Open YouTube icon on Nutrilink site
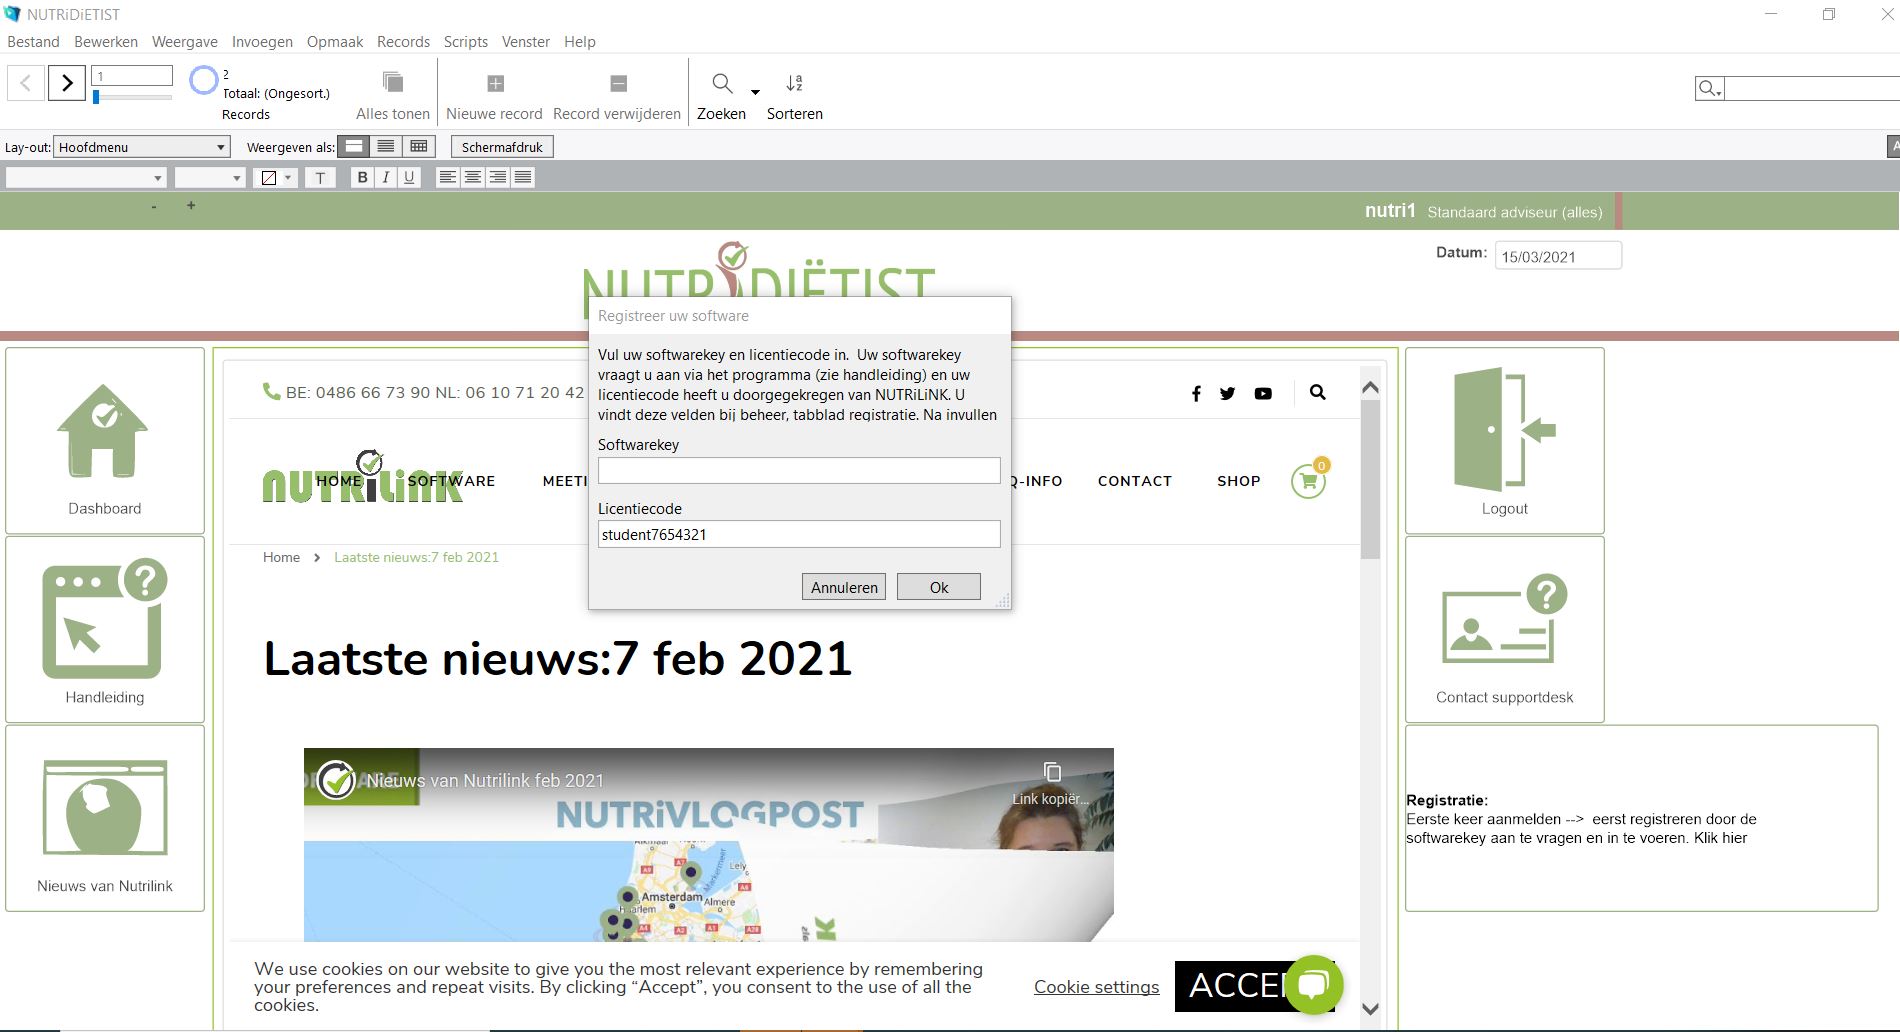The height and width of the screenshot is (1032, 1900). (x=1263, y=393)
